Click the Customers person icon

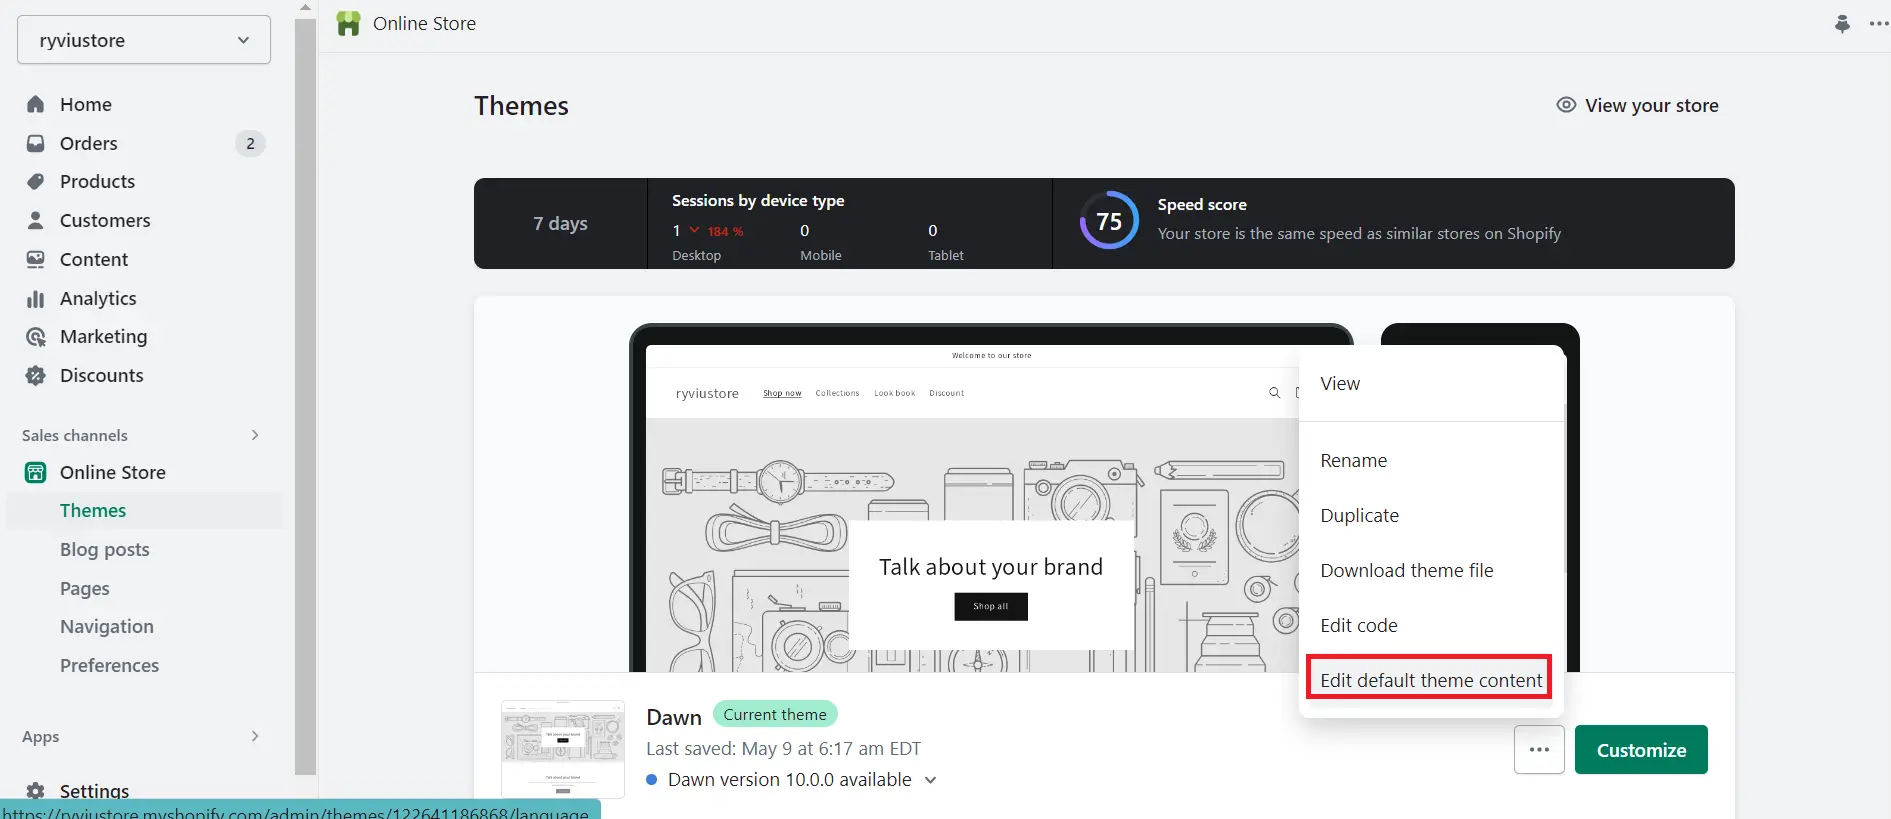click(36, 220)
